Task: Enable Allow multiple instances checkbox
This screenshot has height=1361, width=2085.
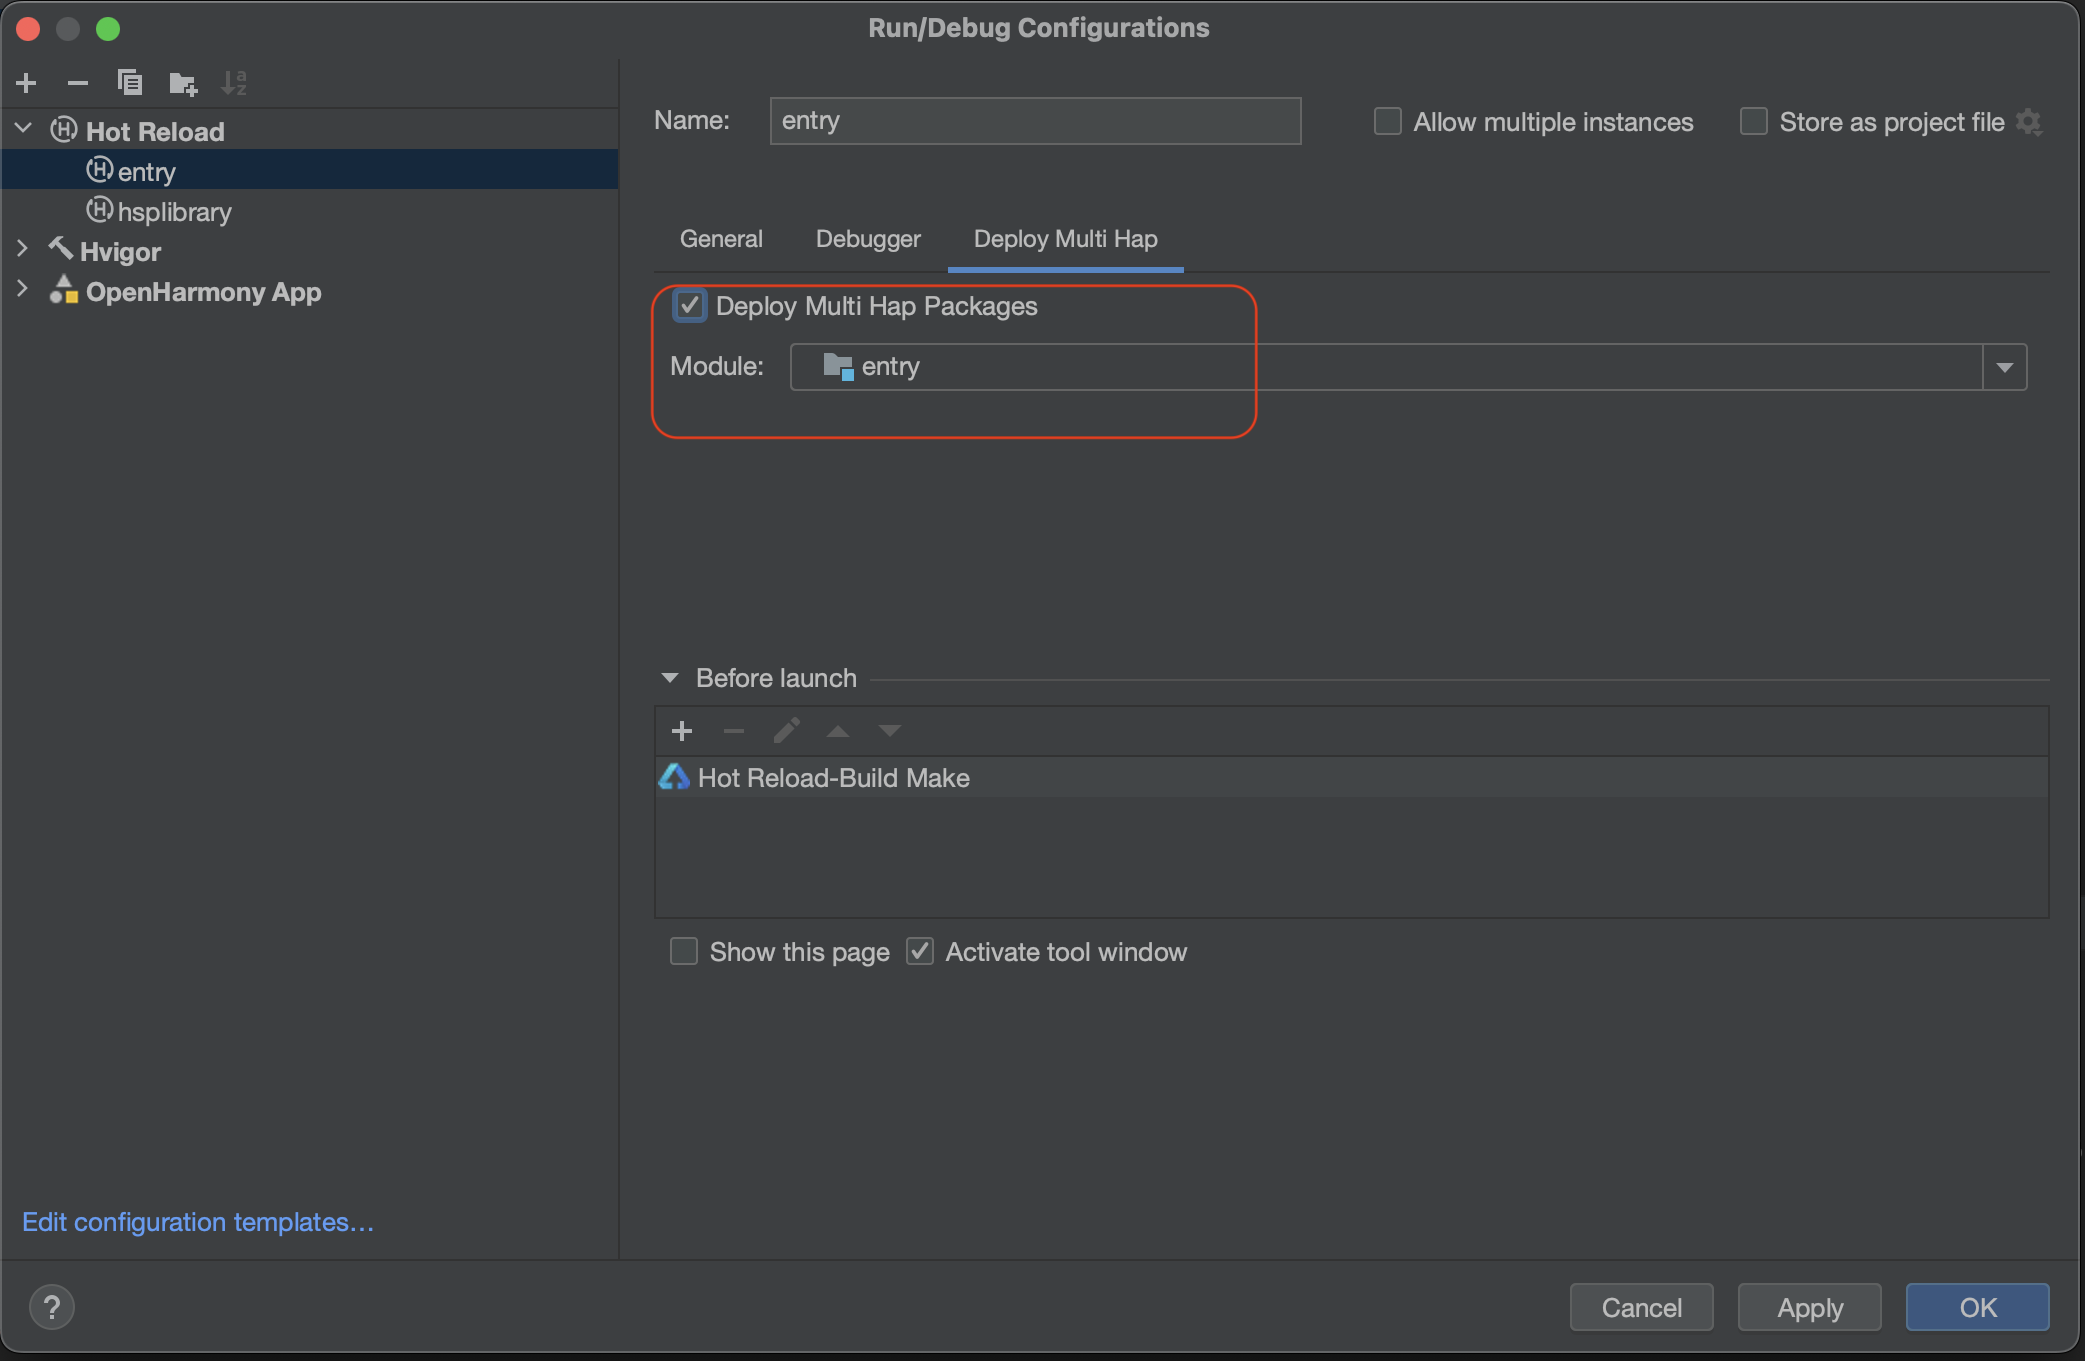Action: pyautogui.click(x=1387, y=122)
